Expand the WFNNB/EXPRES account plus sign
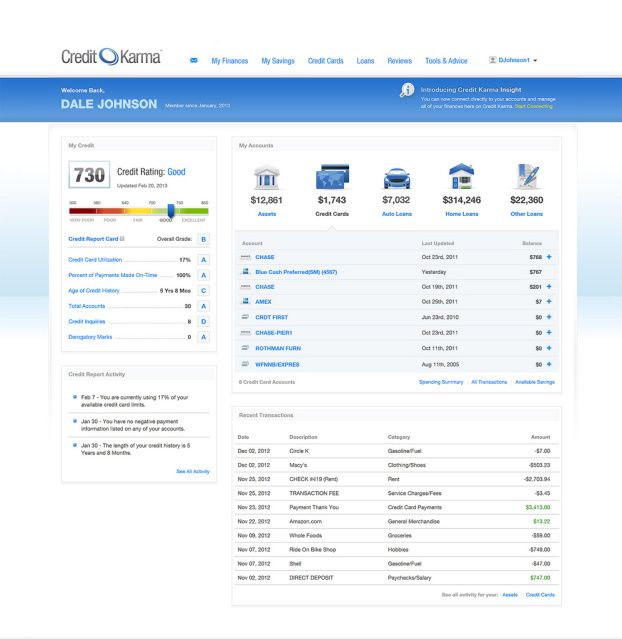This screenshot has height=639, width=622. (x=549, y=364)
